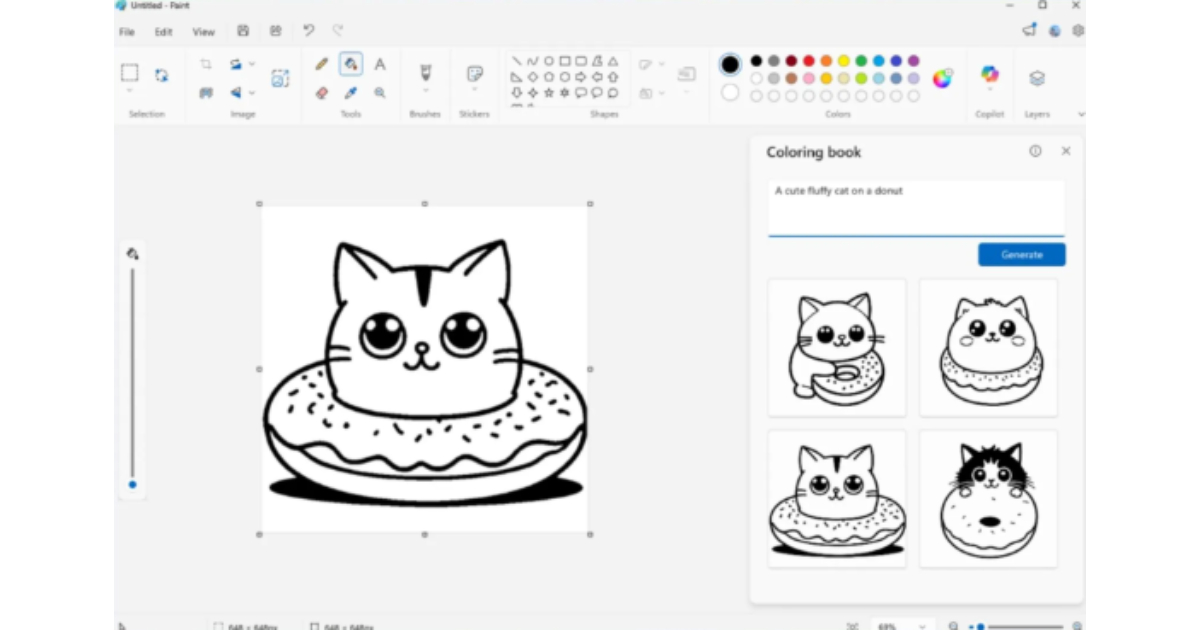Image resolution: width=1200 pixels, height=630 pixels.
Task: Click the Crop image icon
Action: 206,64
